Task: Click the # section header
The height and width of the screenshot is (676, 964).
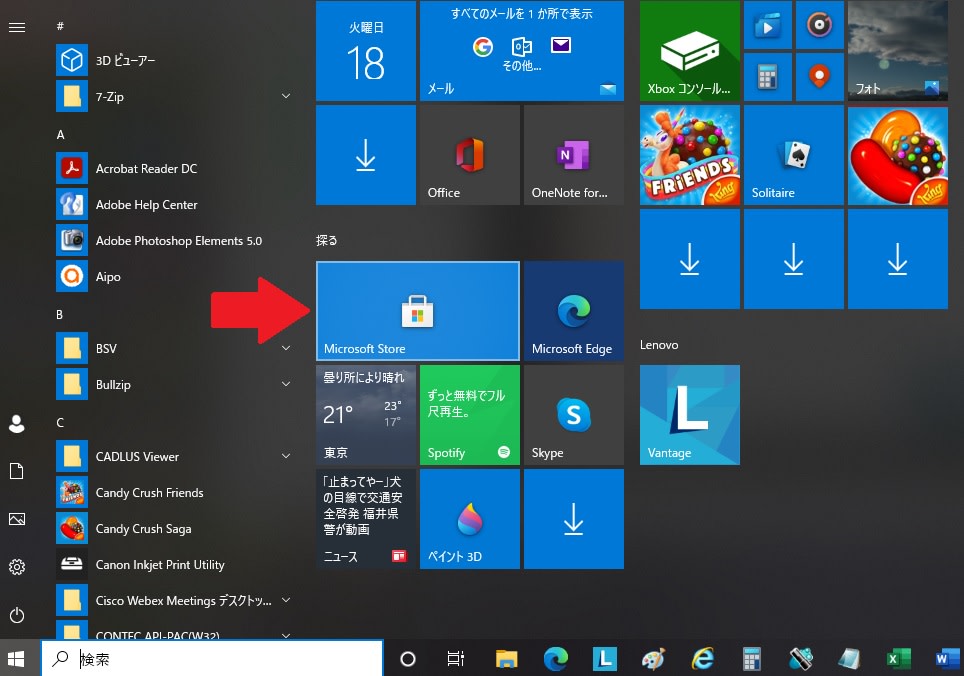Action: (60, 26)
